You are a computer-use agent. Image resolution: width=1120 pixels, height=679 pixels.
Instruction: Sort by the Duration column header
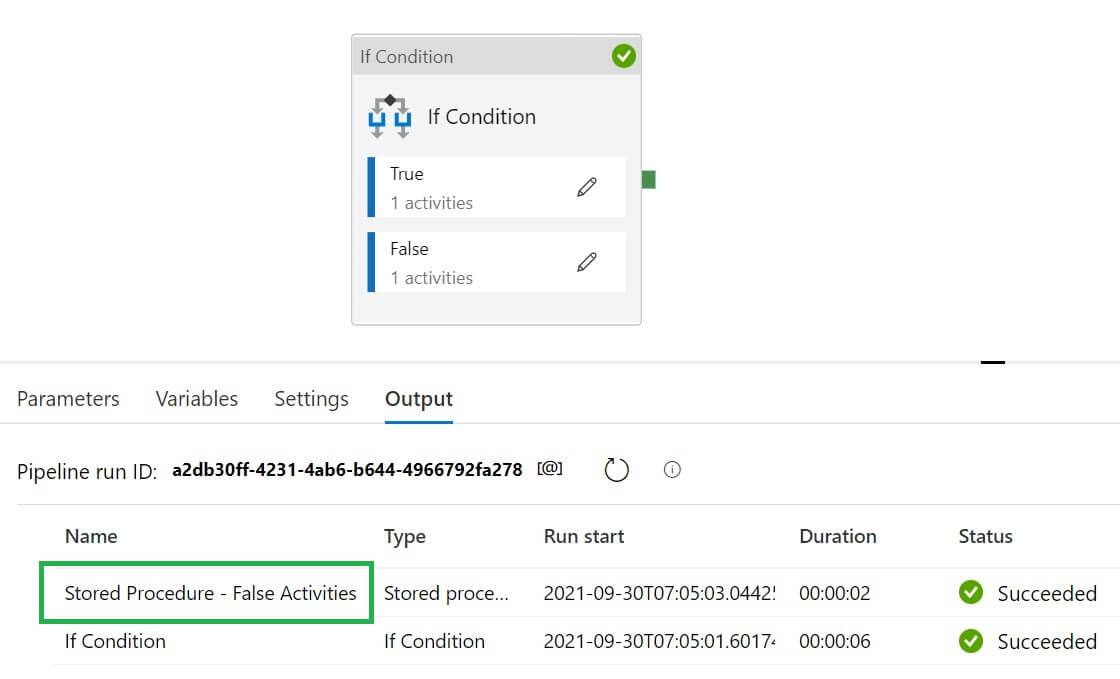tap(837, 536)
